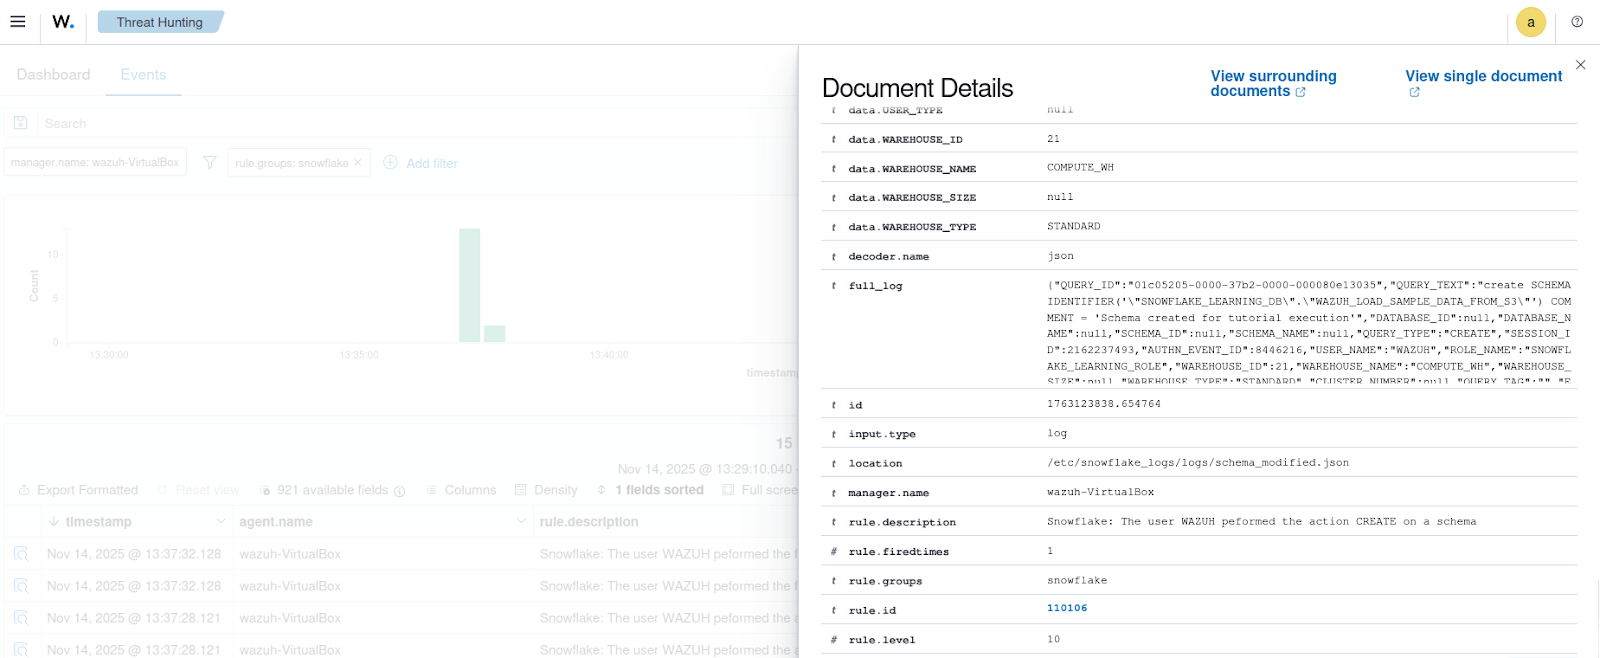
Task: Click the Full screen icon
Action: click(x=728, y=490)
